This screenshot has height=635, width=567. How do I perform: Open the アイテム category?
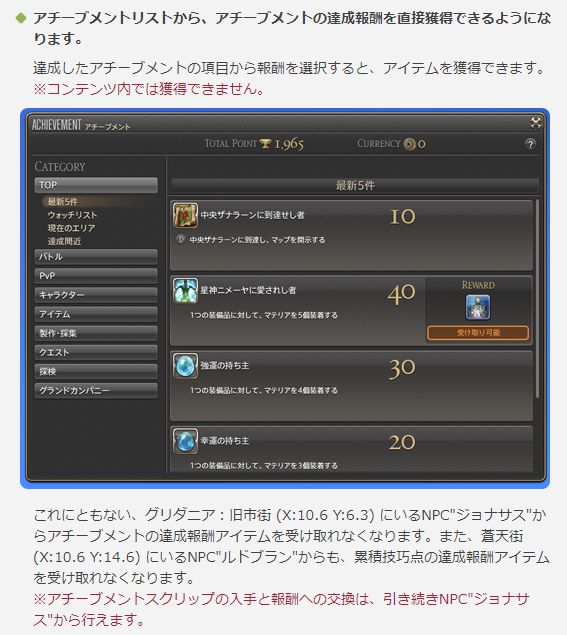click(96, 314)
